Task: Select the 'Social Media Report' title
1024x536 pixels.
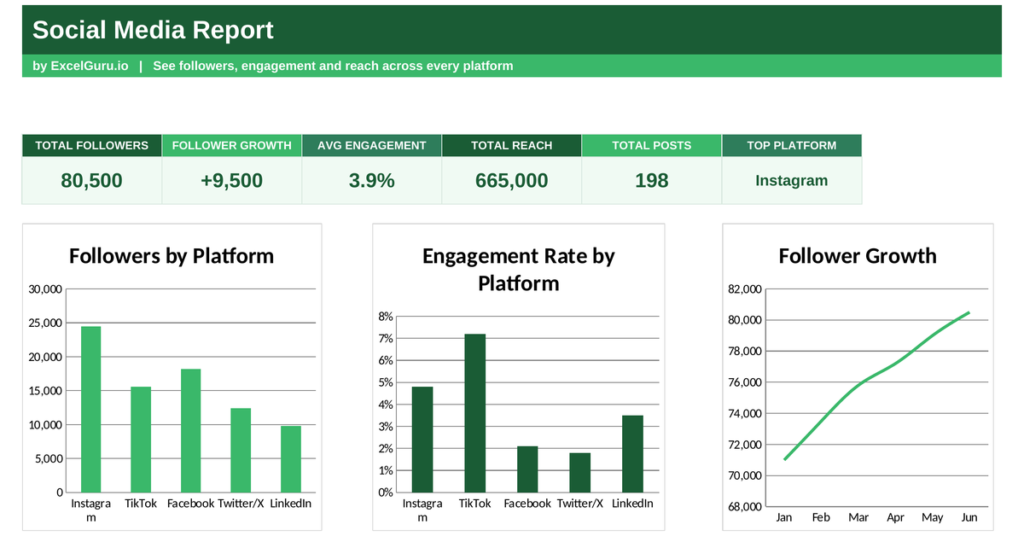Action: (153, 30)
